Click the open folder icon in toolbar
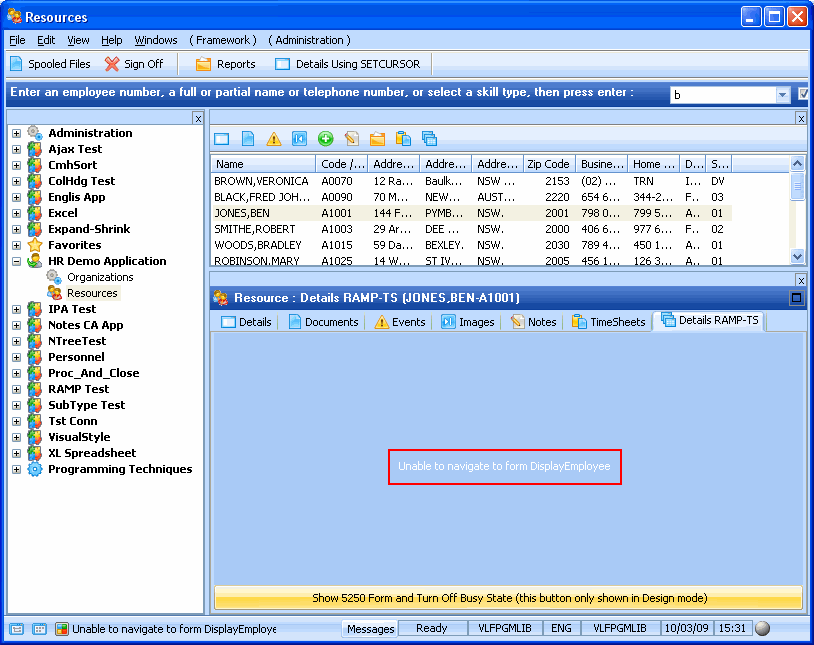This screenshot has height=645, width=814. click(377, 139)
